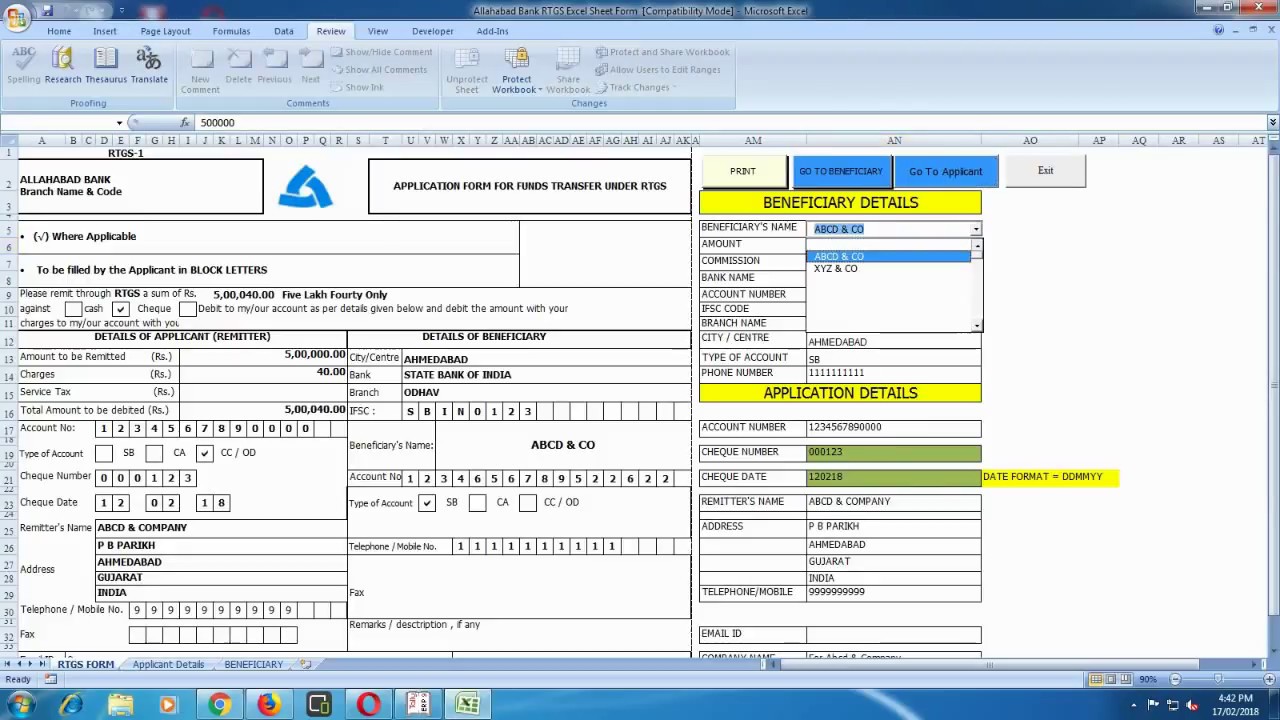Toggle the Cheque checkbox

click(120, 309)
